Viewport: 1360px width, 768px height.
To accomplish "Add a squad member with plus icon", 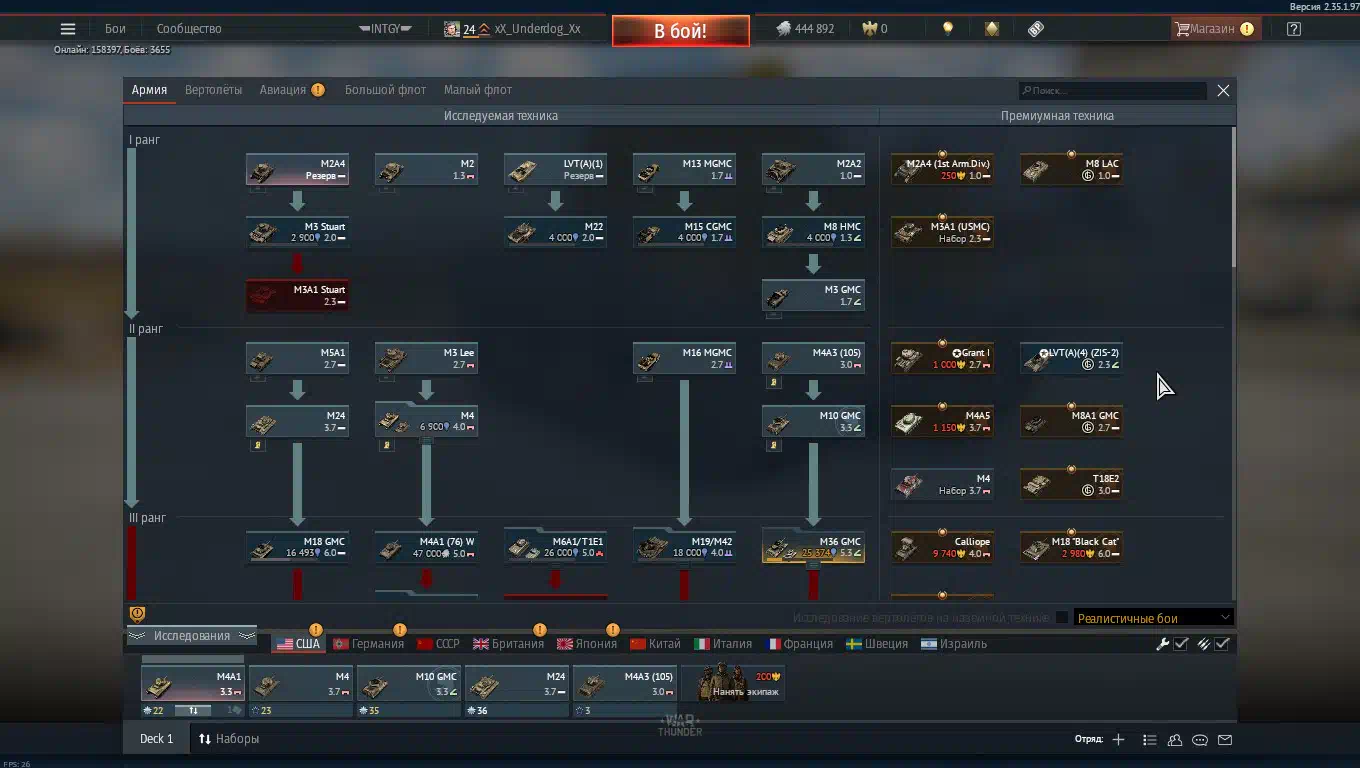I will point(1118,740).
